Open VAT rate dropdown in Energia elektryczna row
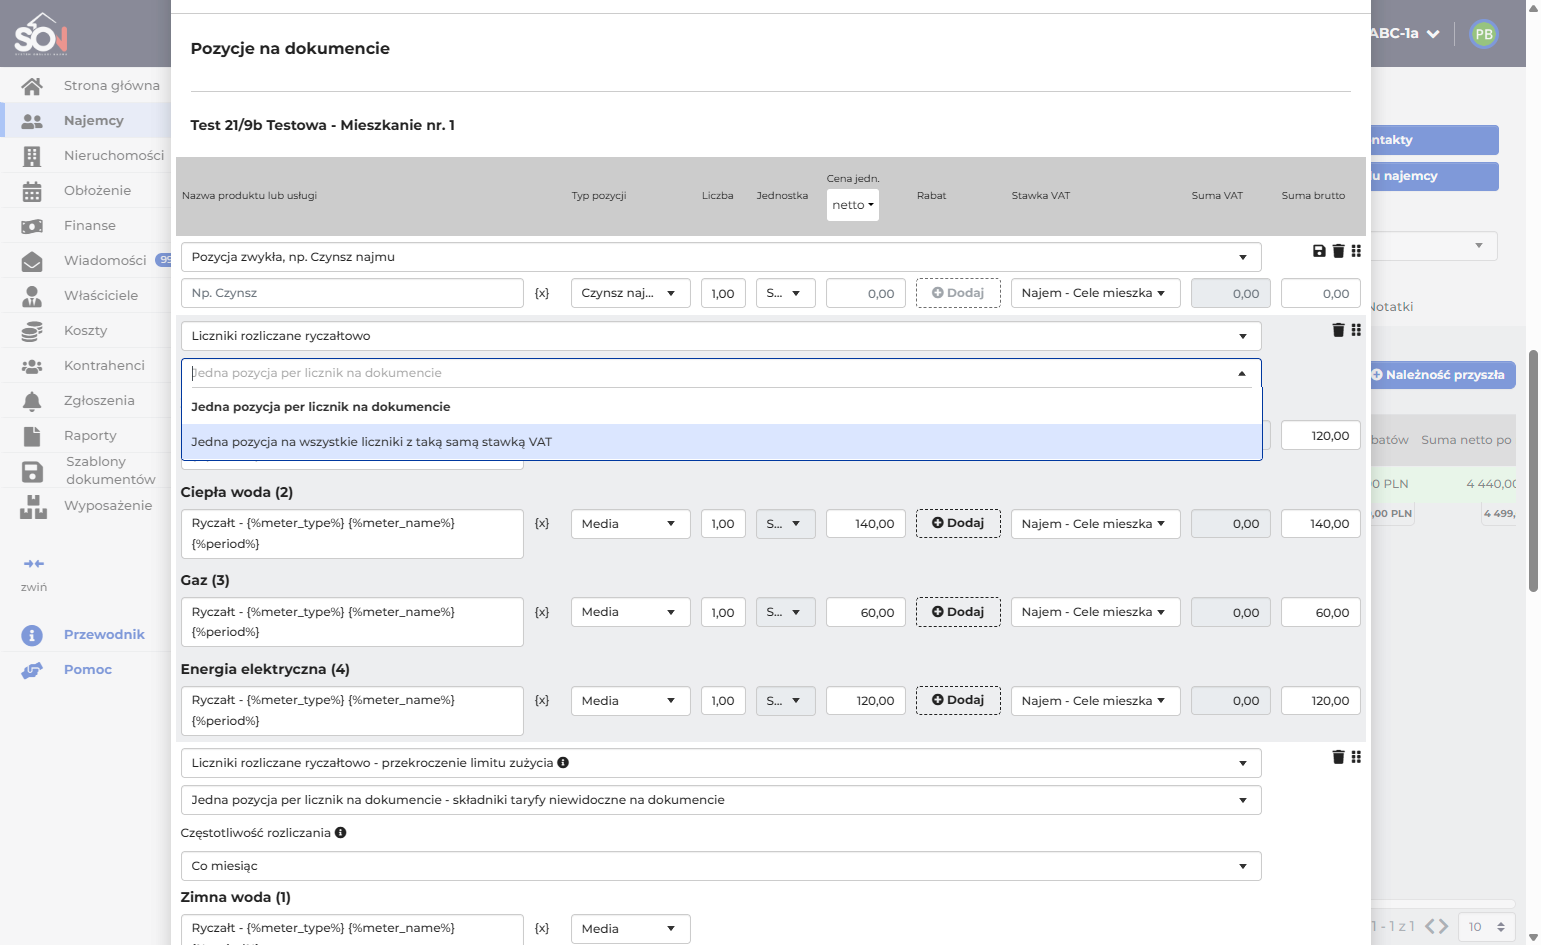This screenshot has width=1541, height=945. 1095,701
